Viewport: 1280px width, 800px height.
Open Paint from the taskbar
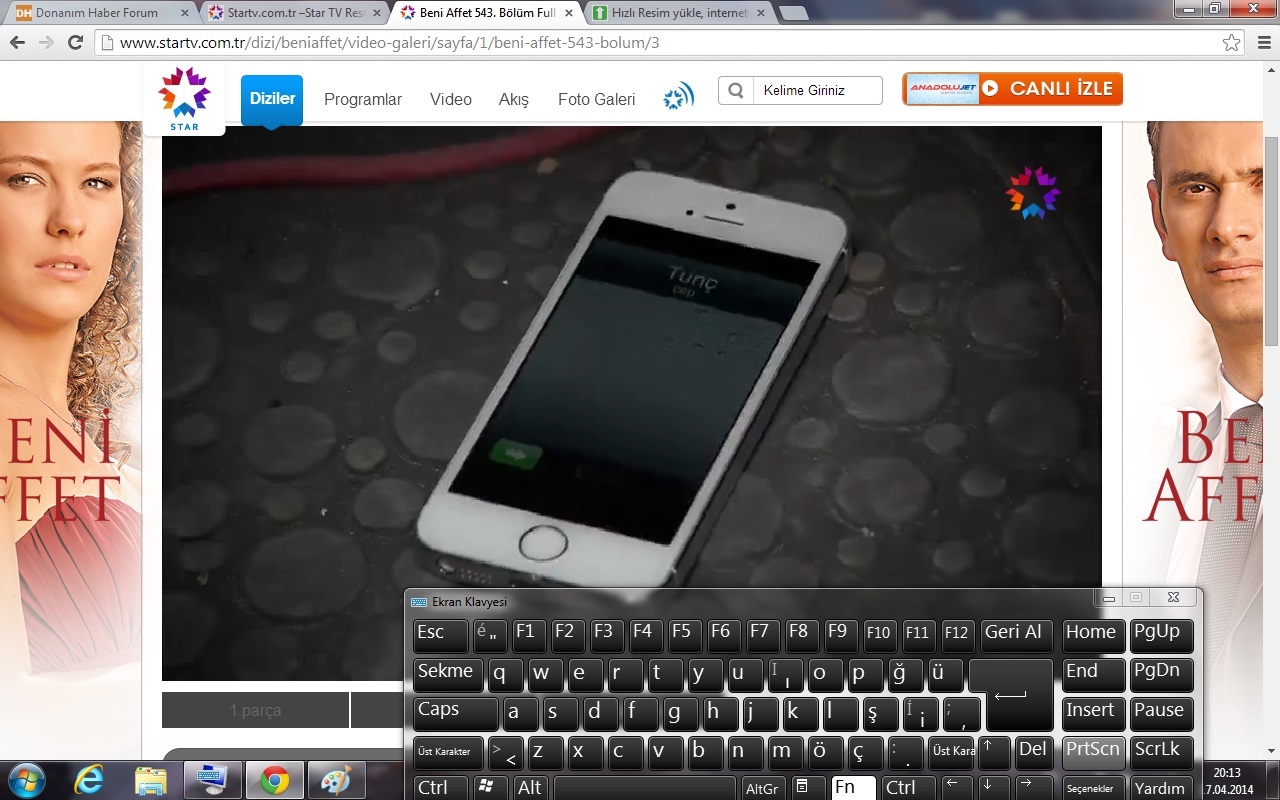337,780
